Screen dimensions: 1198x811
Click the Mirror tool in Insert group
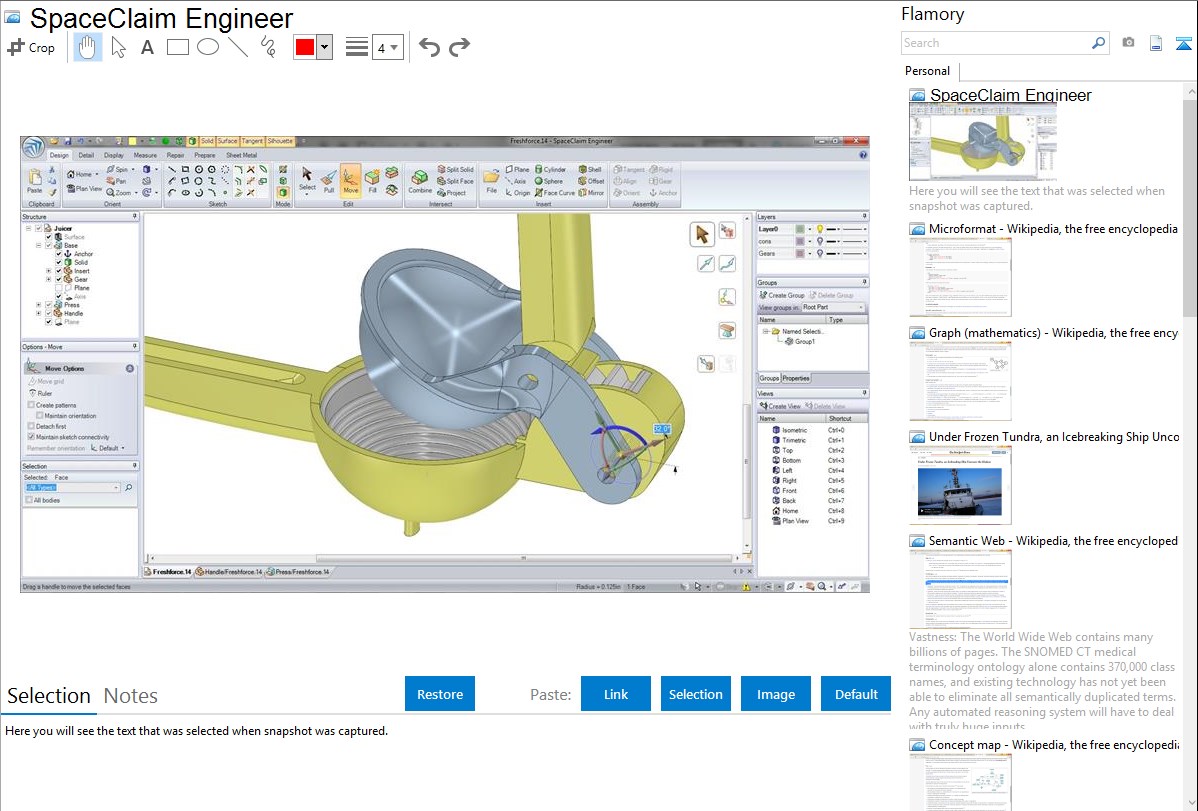tap(591, 193)
